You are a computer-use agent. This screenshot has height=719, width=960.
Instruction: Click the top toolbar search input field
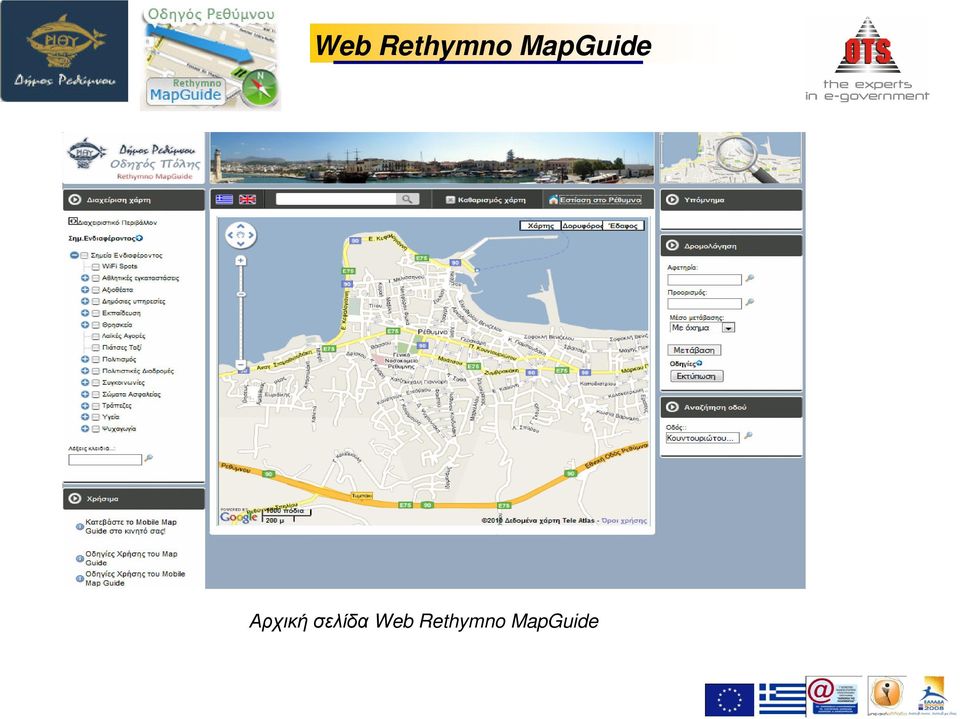[x=336, y=199]
